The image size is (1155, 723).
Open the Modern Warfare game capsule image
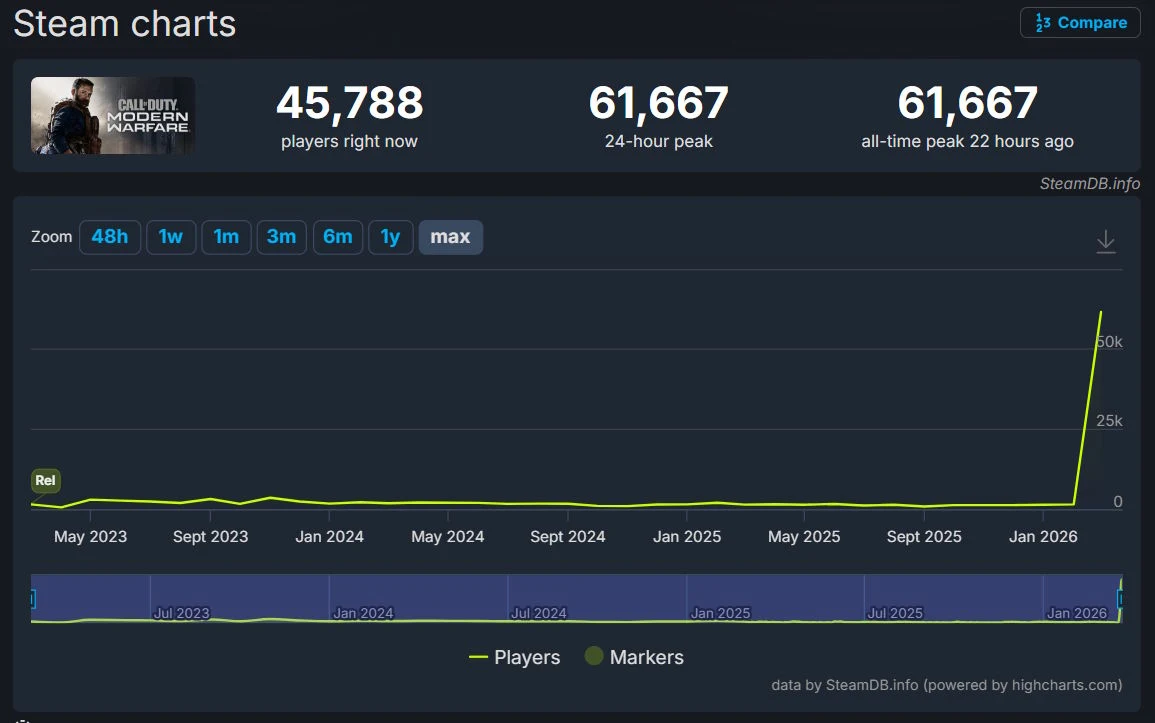[112, 115]
